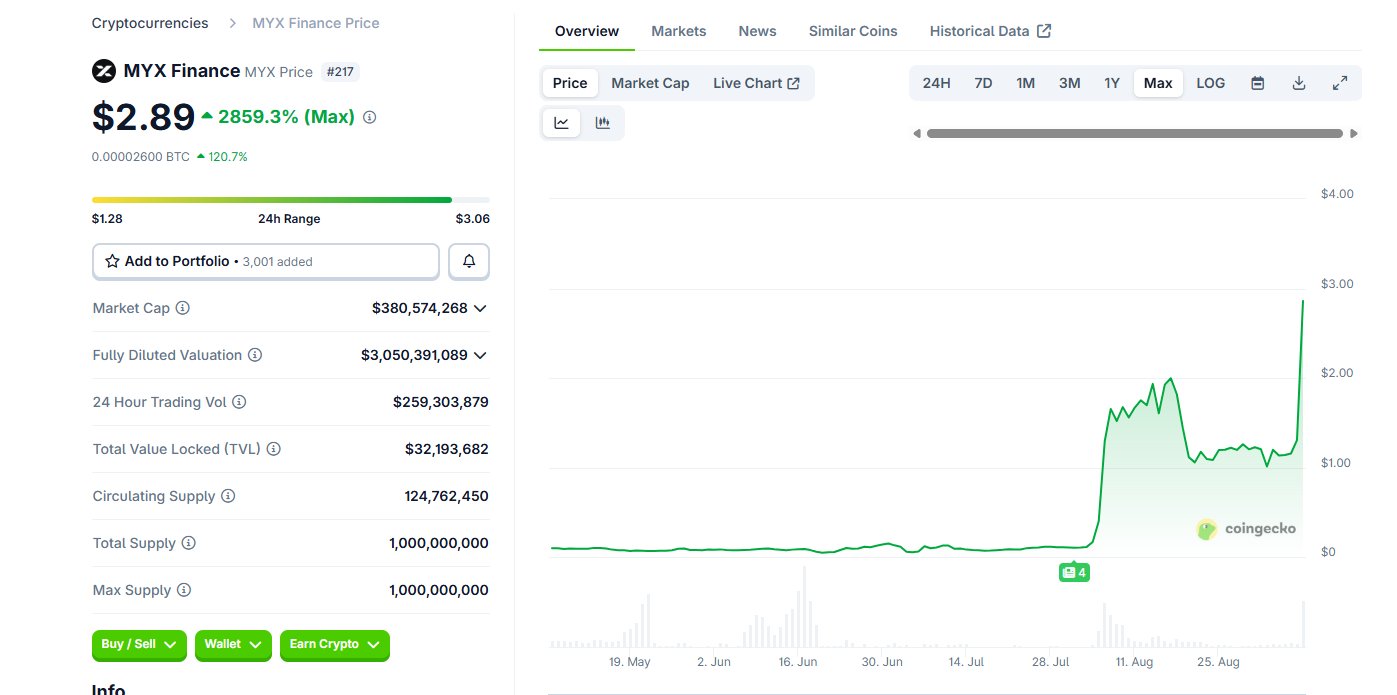Select the candlestick chart view icon

click(603, 123)
